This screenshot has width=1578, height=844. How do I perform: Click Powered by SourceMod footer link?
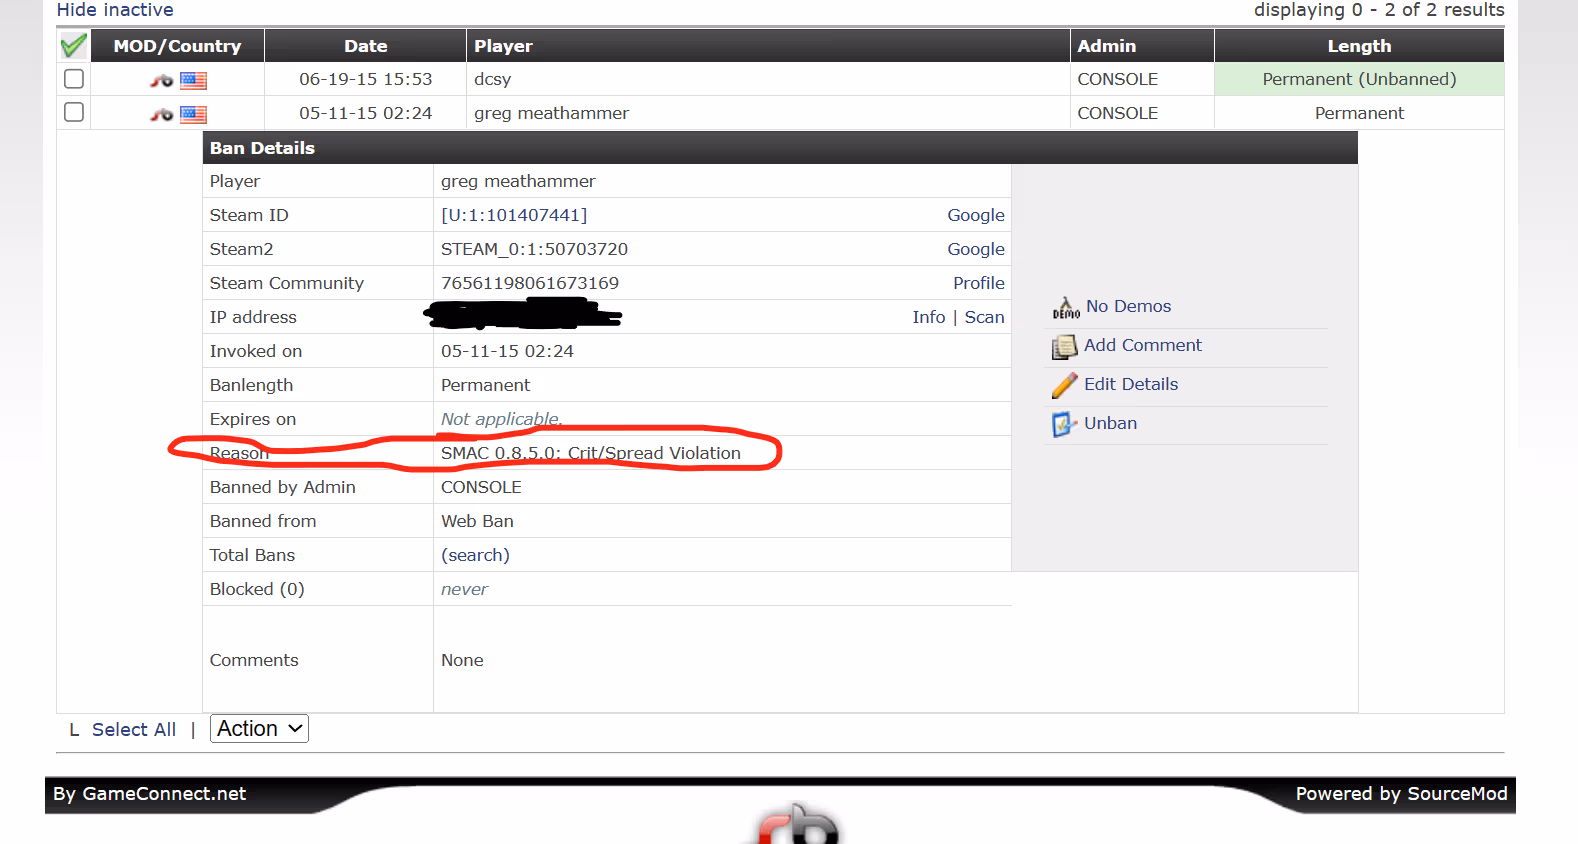click(1401, 794)
